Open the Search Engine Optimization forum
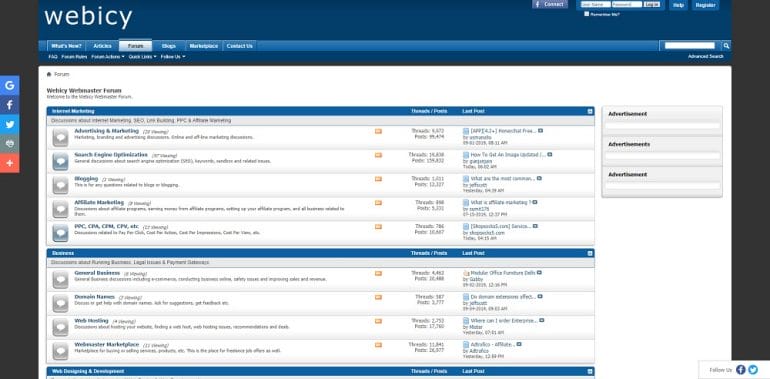 (x=111, y=155)
